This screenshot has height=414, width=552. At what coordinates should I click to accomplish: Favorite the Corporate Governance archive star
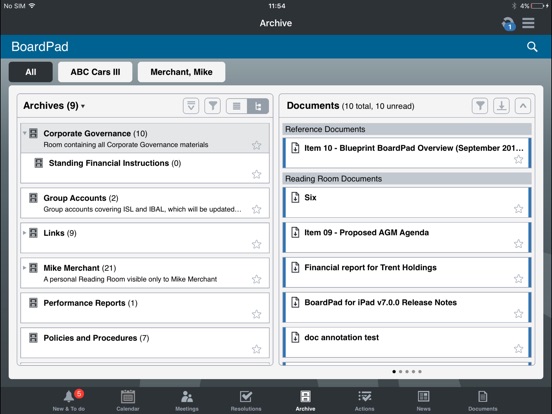pyautogui.click(x=257, y=145)
